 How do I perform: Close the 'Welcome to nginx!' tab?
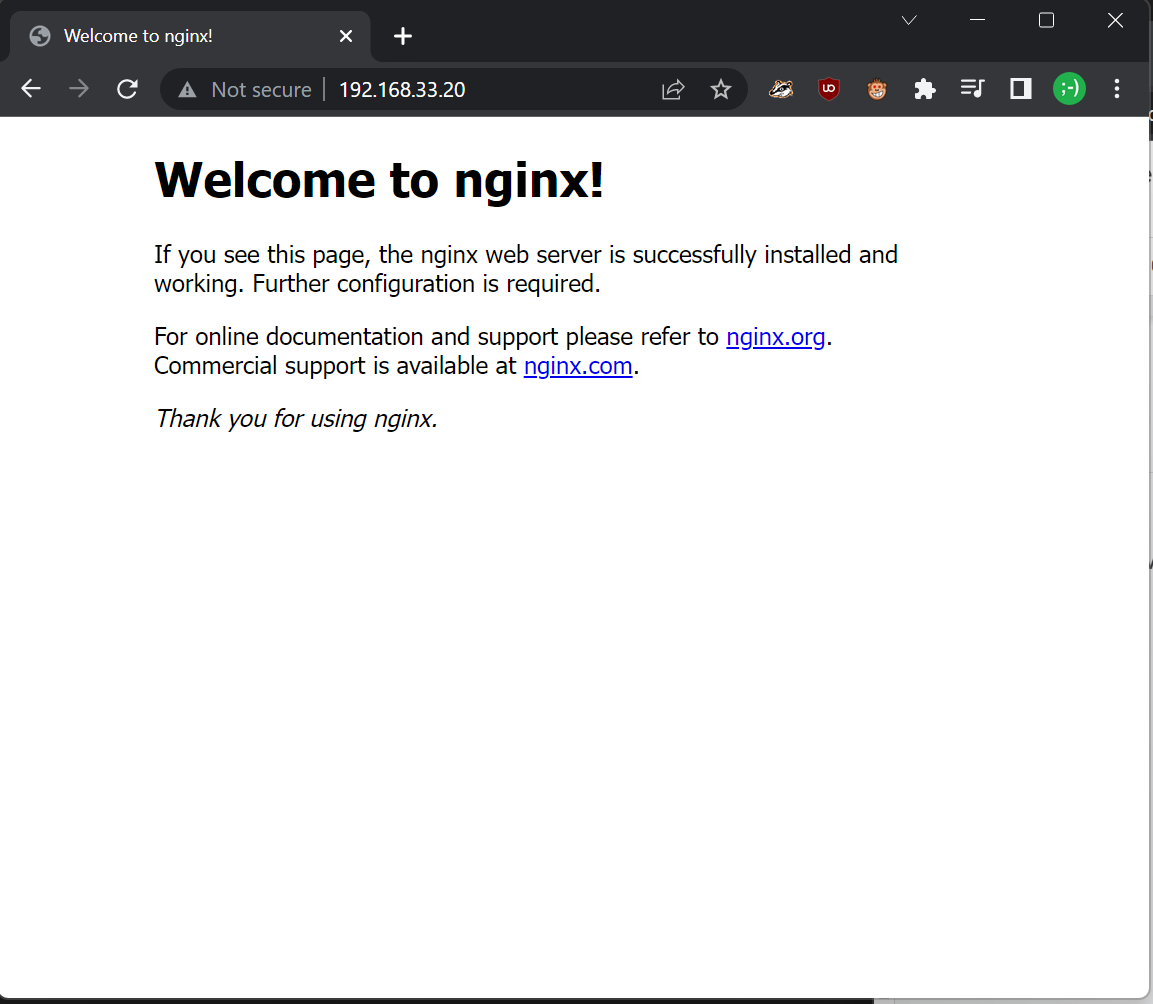point(346,36)
